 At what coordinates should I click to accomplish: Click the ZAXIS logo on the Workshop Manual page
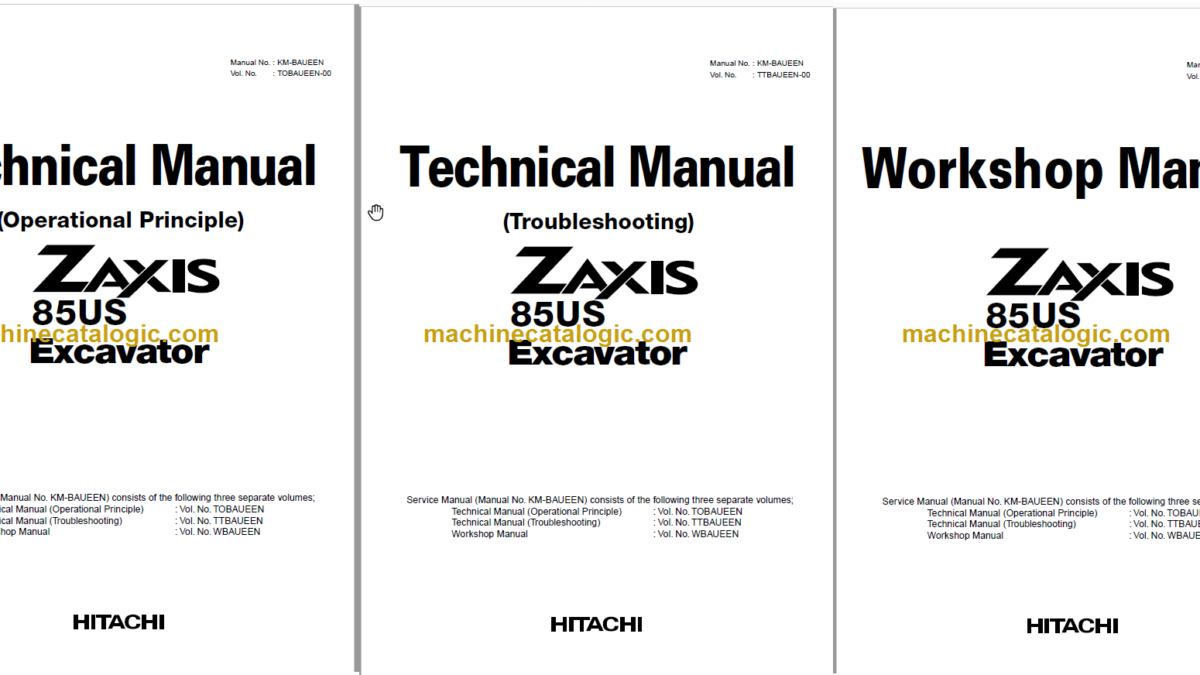[1080, 275]
